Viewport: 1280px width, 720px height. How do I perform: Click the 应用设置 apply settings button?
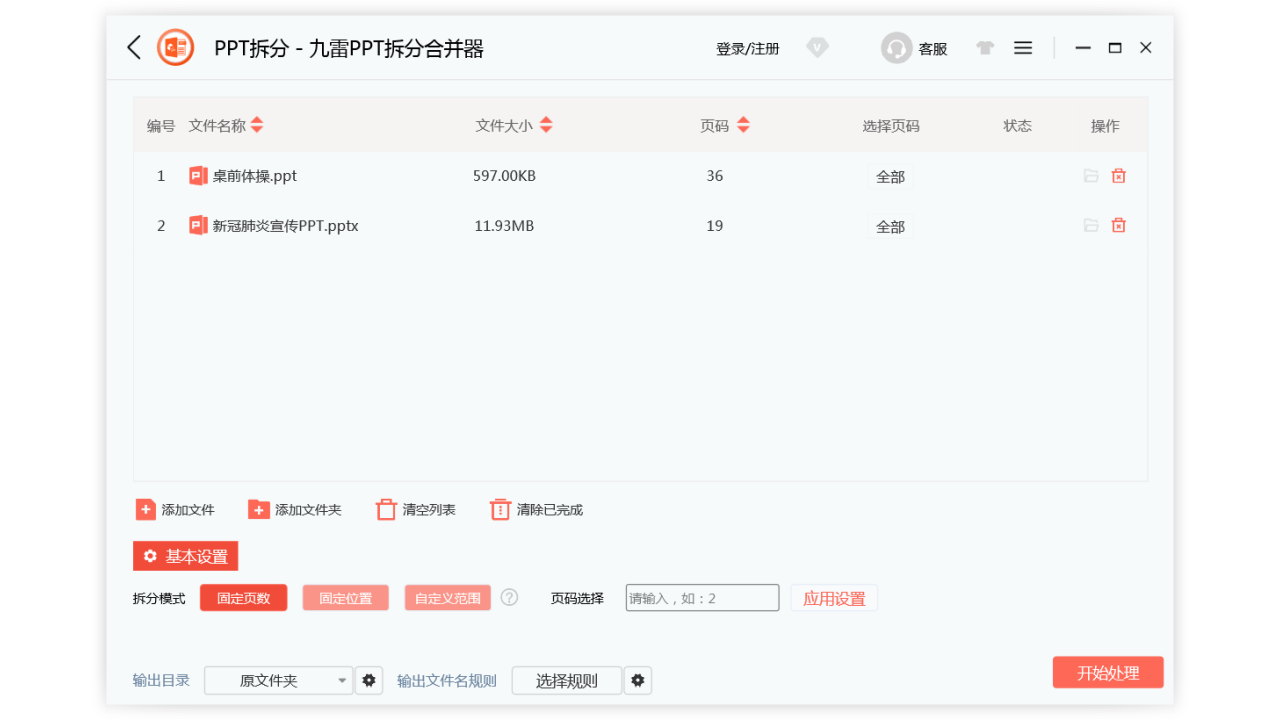point(834,597)
